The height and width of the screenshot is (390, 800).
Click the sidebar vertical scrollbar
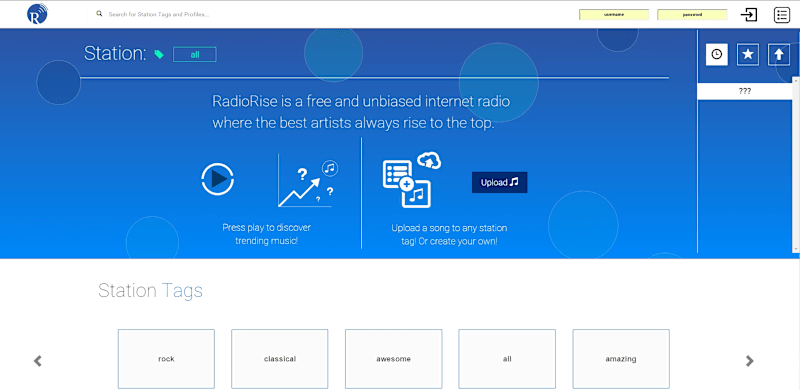point(796,164)
